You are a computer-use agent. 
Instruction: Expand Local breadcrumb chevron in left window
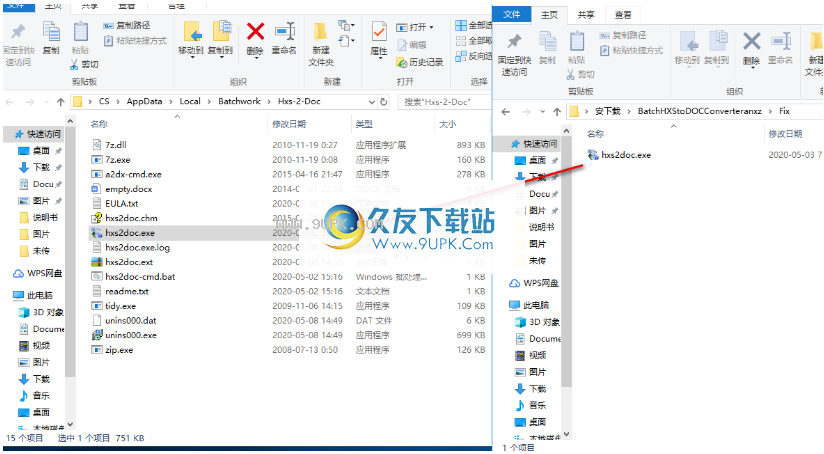coord(209,101)
